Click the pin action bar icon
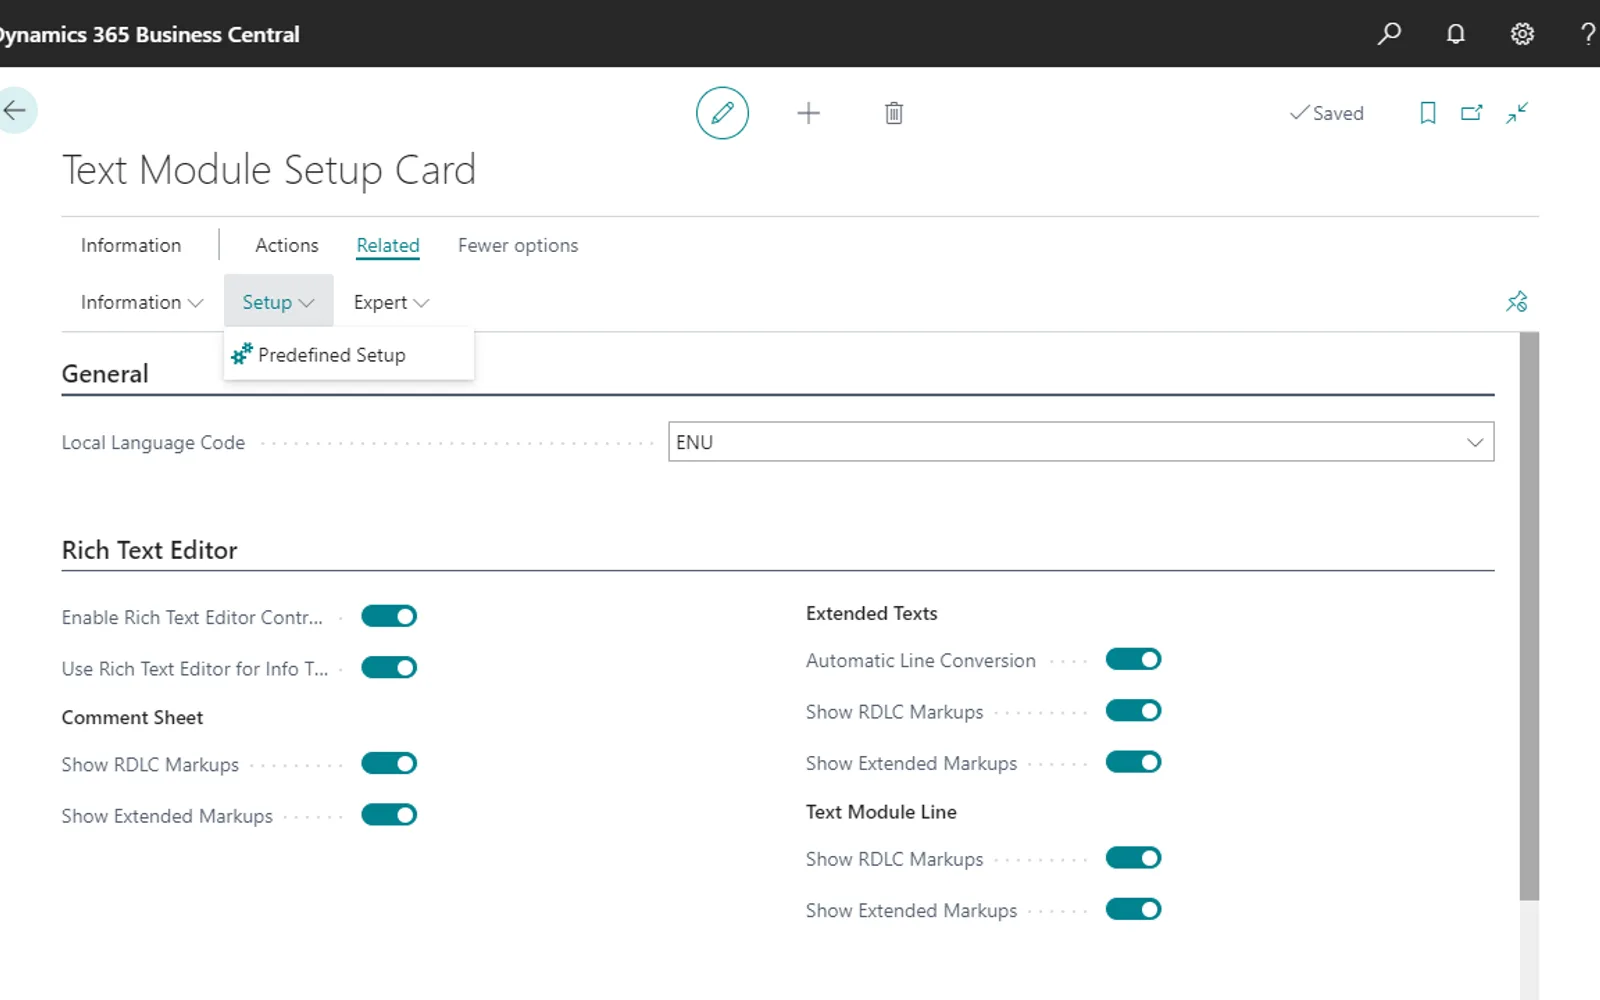Viewport: 1600px width, 1000px height. pos(1517,302)
